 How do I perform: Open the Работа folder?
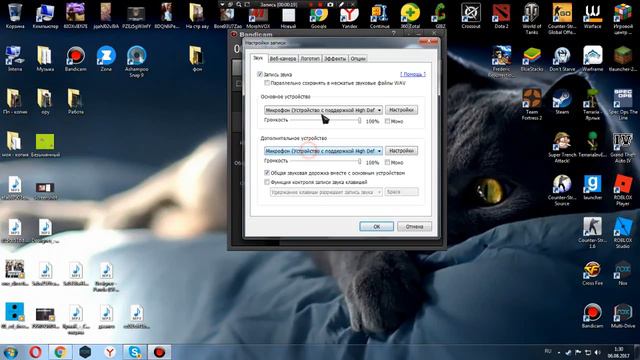tap(76, 102)
